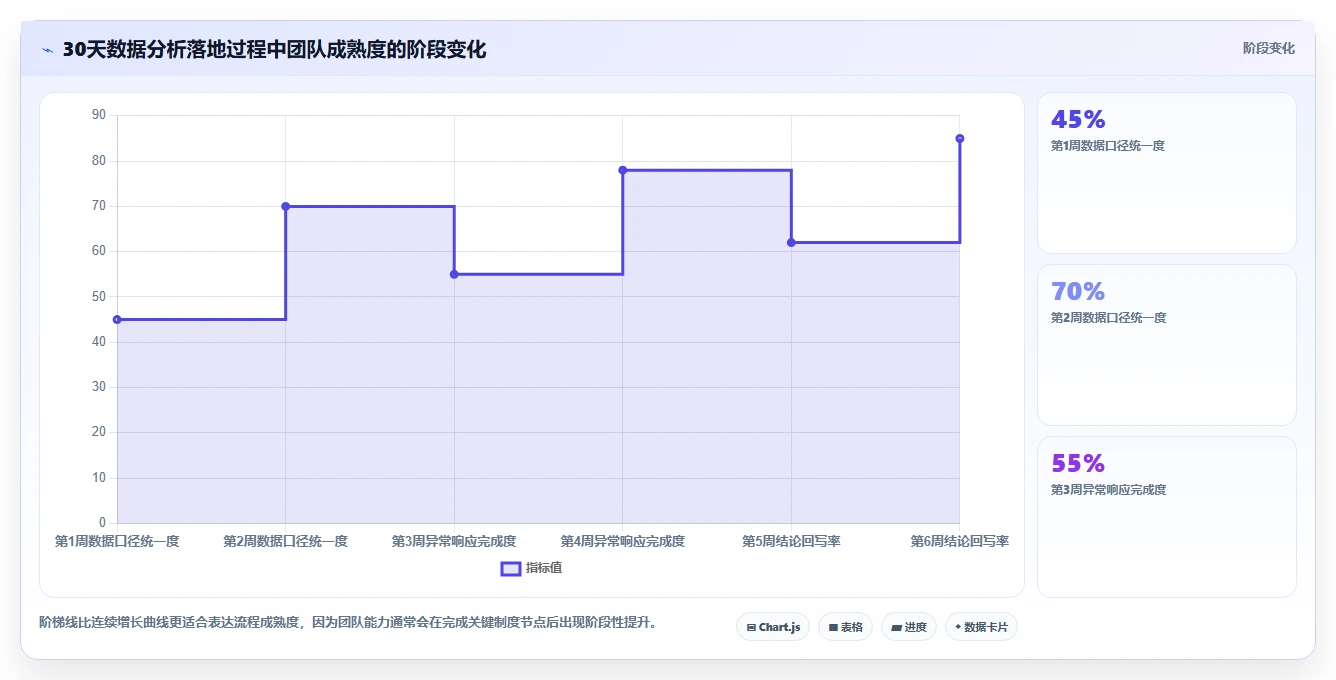The image size is (1336, 680).
Task: Click x-axis label 第4周异常响应完成度
Action: tap(622, 541)
